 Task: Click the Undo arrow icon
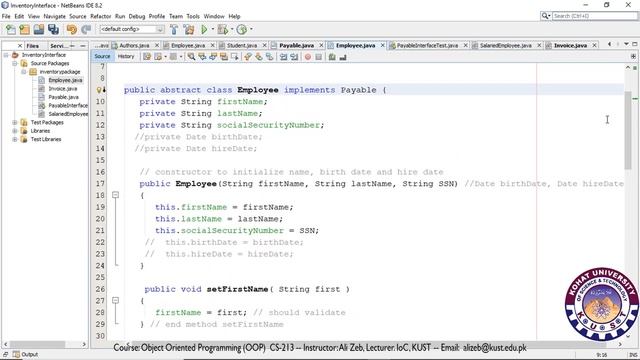[x=72, y=29]
